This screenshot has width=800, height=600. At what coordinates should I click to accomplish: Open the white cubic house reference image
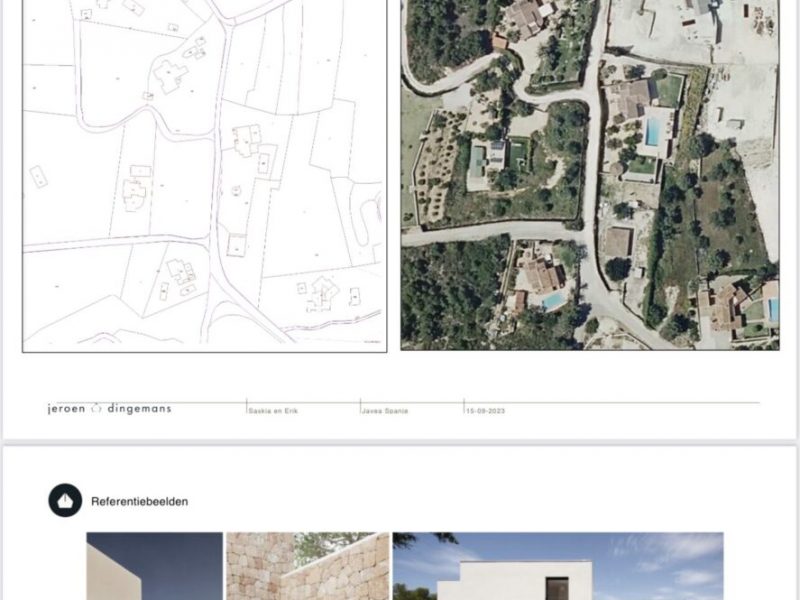[557, 566]
